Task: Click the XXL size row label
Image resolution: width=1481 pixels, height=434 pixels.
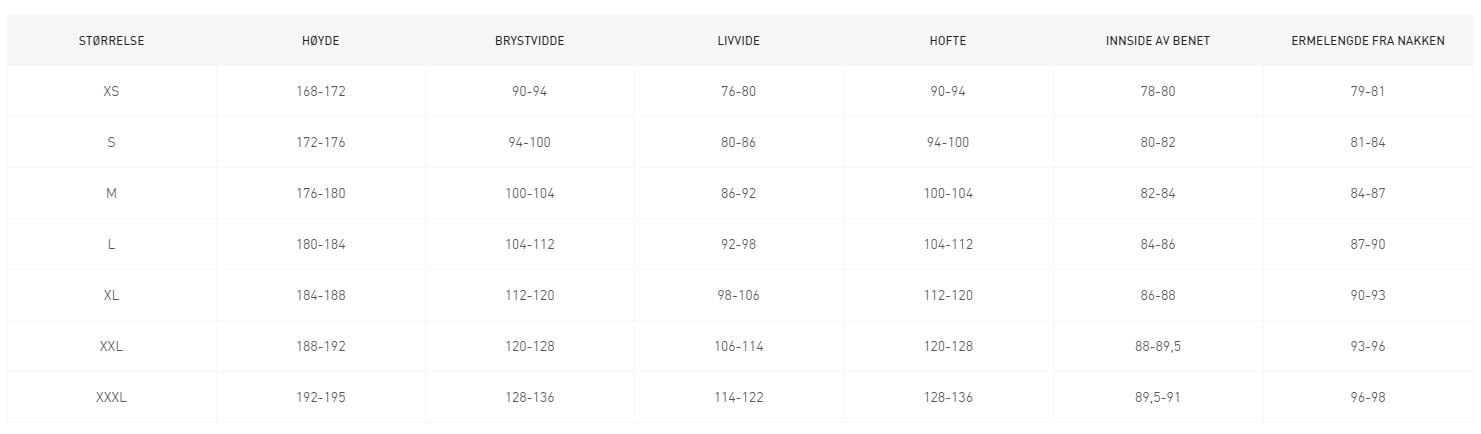Action: (111, 346)
